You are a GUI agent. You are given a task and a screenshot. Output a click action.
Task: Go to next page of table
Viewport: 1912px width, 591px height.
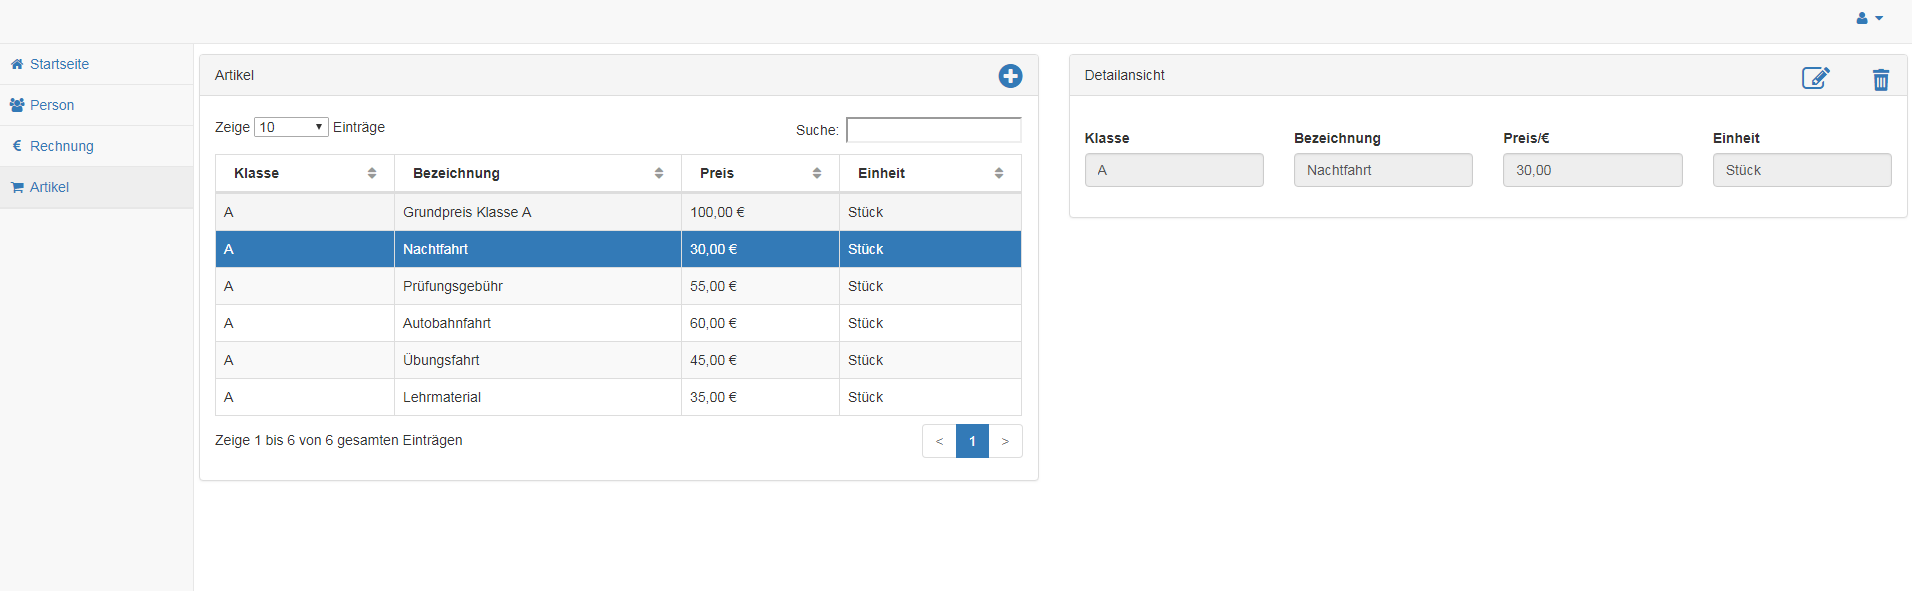pos(1005,441)
